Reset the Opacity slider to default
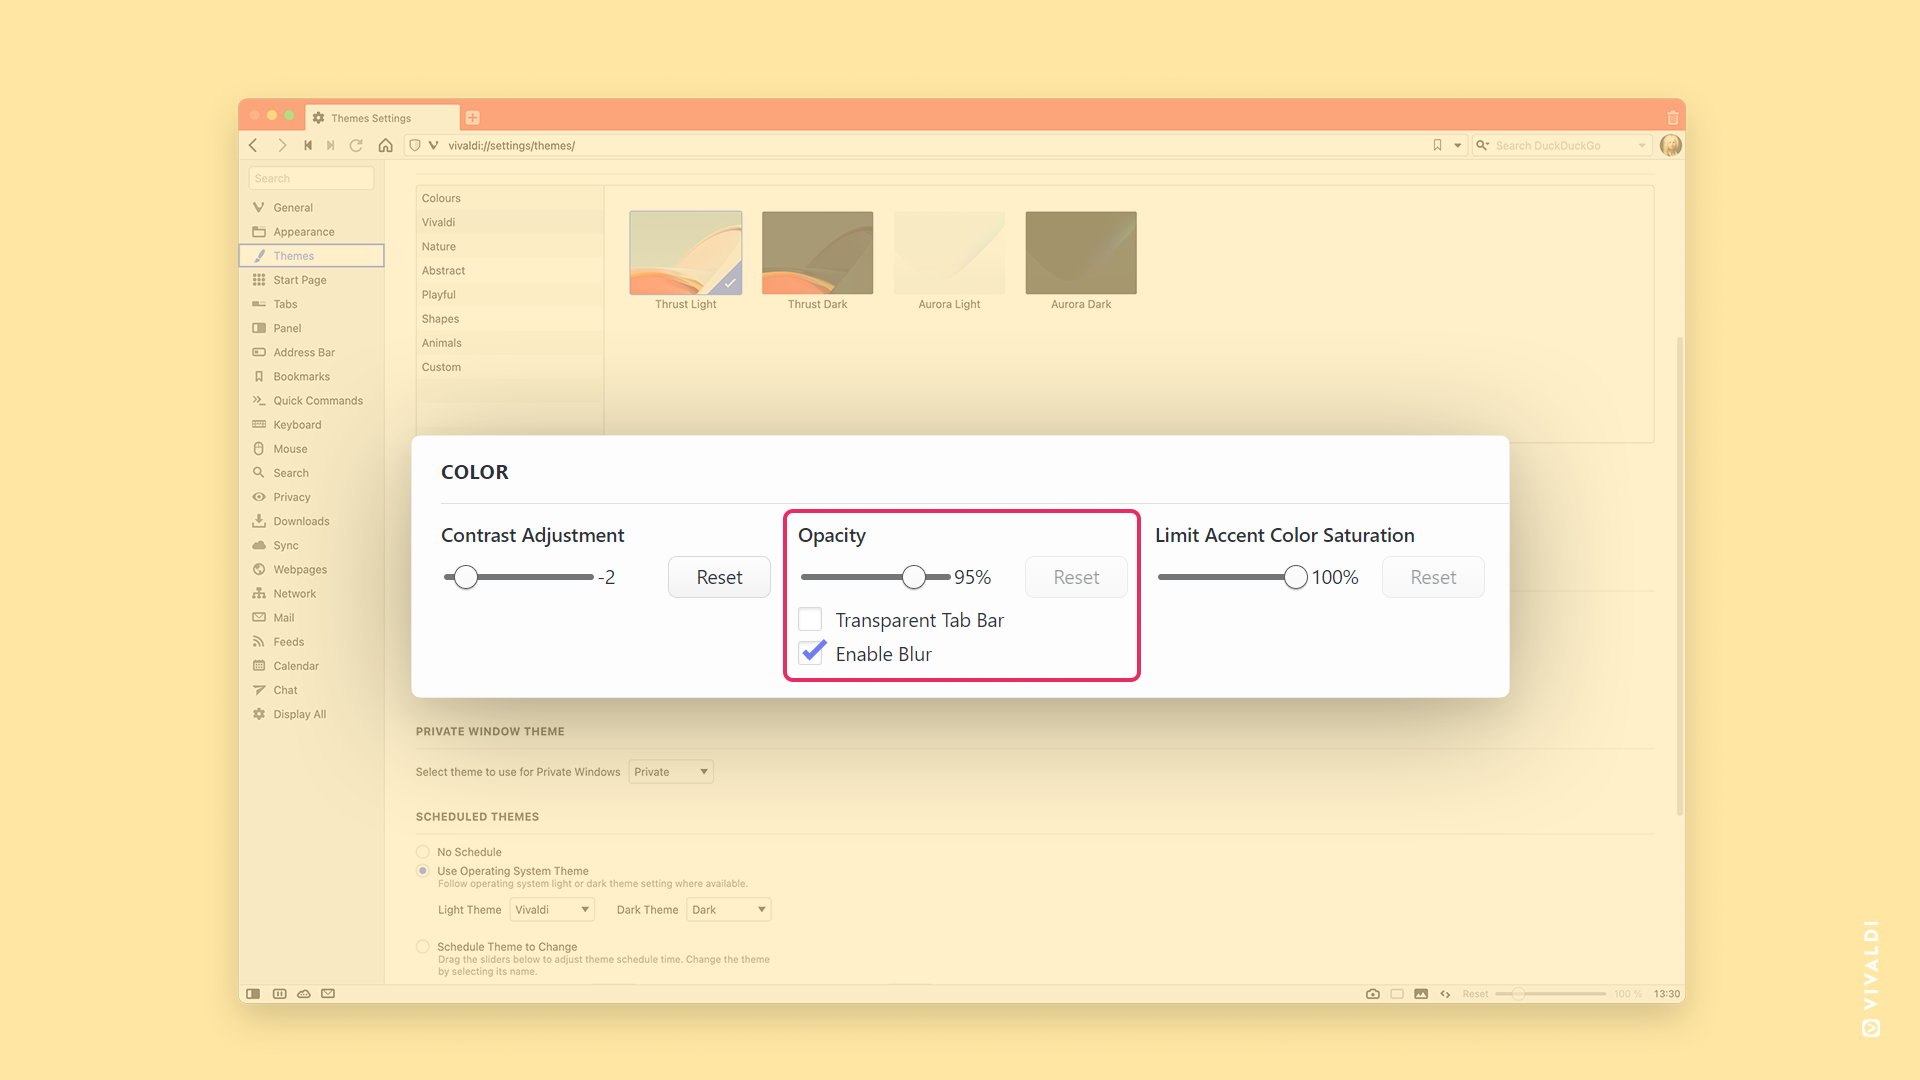Screen dimensions: 1920x1080 [1075, 576]
